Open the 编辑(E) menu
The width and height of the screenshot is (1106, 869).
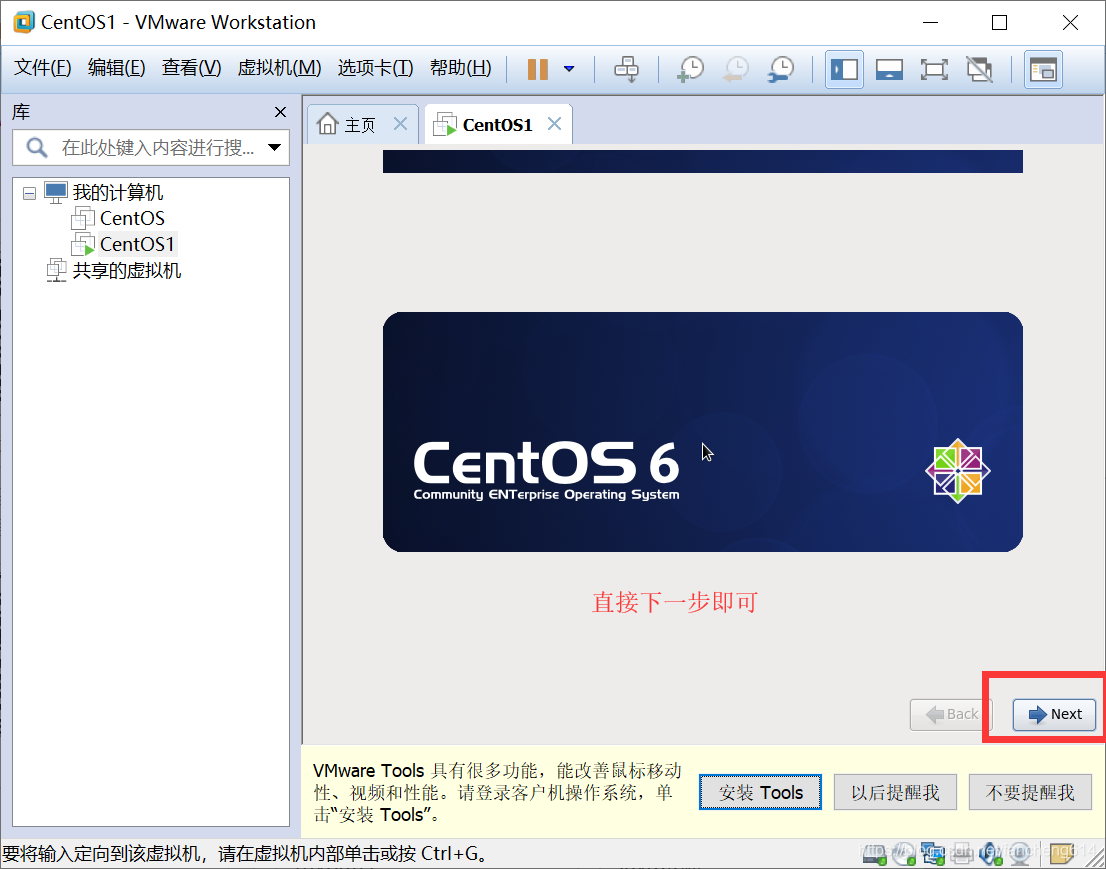(116, 68)
